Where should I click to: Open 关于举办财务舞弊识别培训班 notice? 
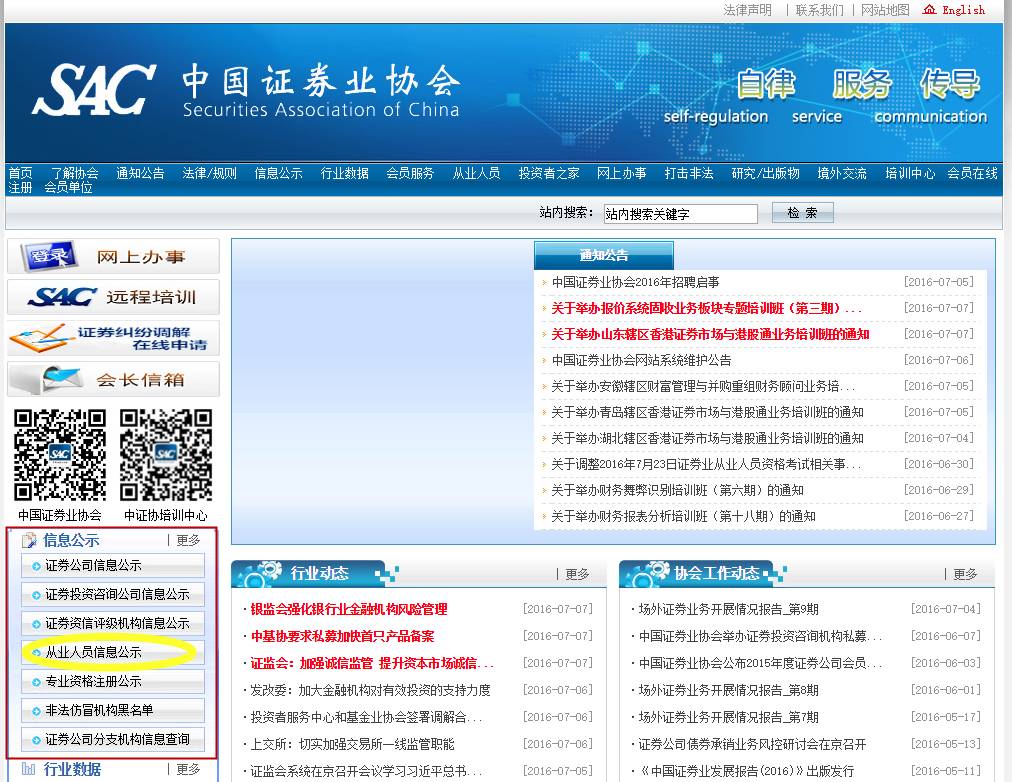click(x=678, y=490)
